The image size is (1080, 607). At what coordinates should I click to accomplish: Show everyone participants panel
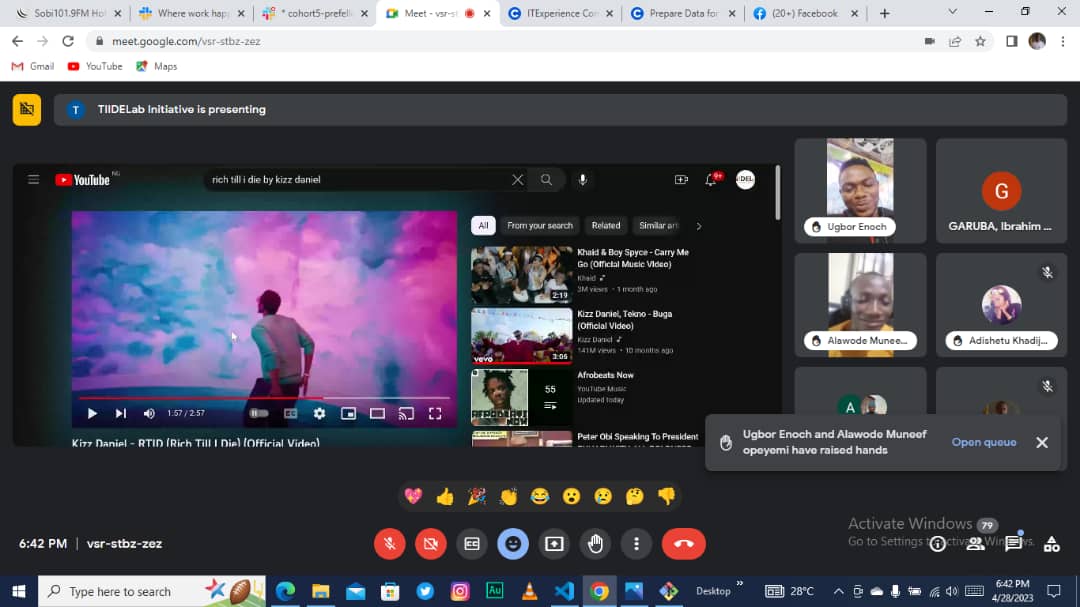point(975,544)
